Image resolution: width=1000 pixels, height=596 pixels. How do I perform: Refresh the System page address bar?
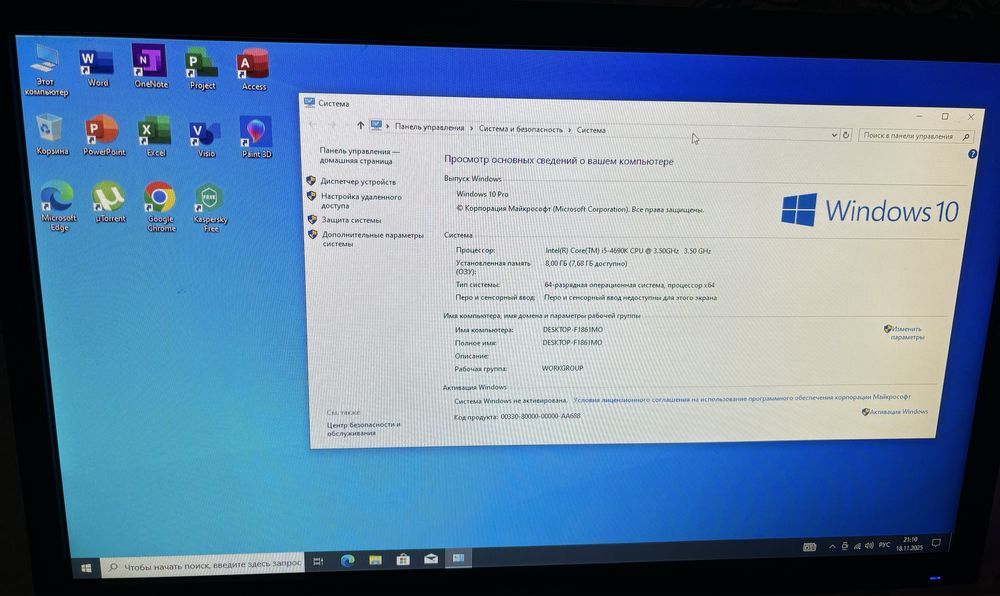tap(846, 135)
